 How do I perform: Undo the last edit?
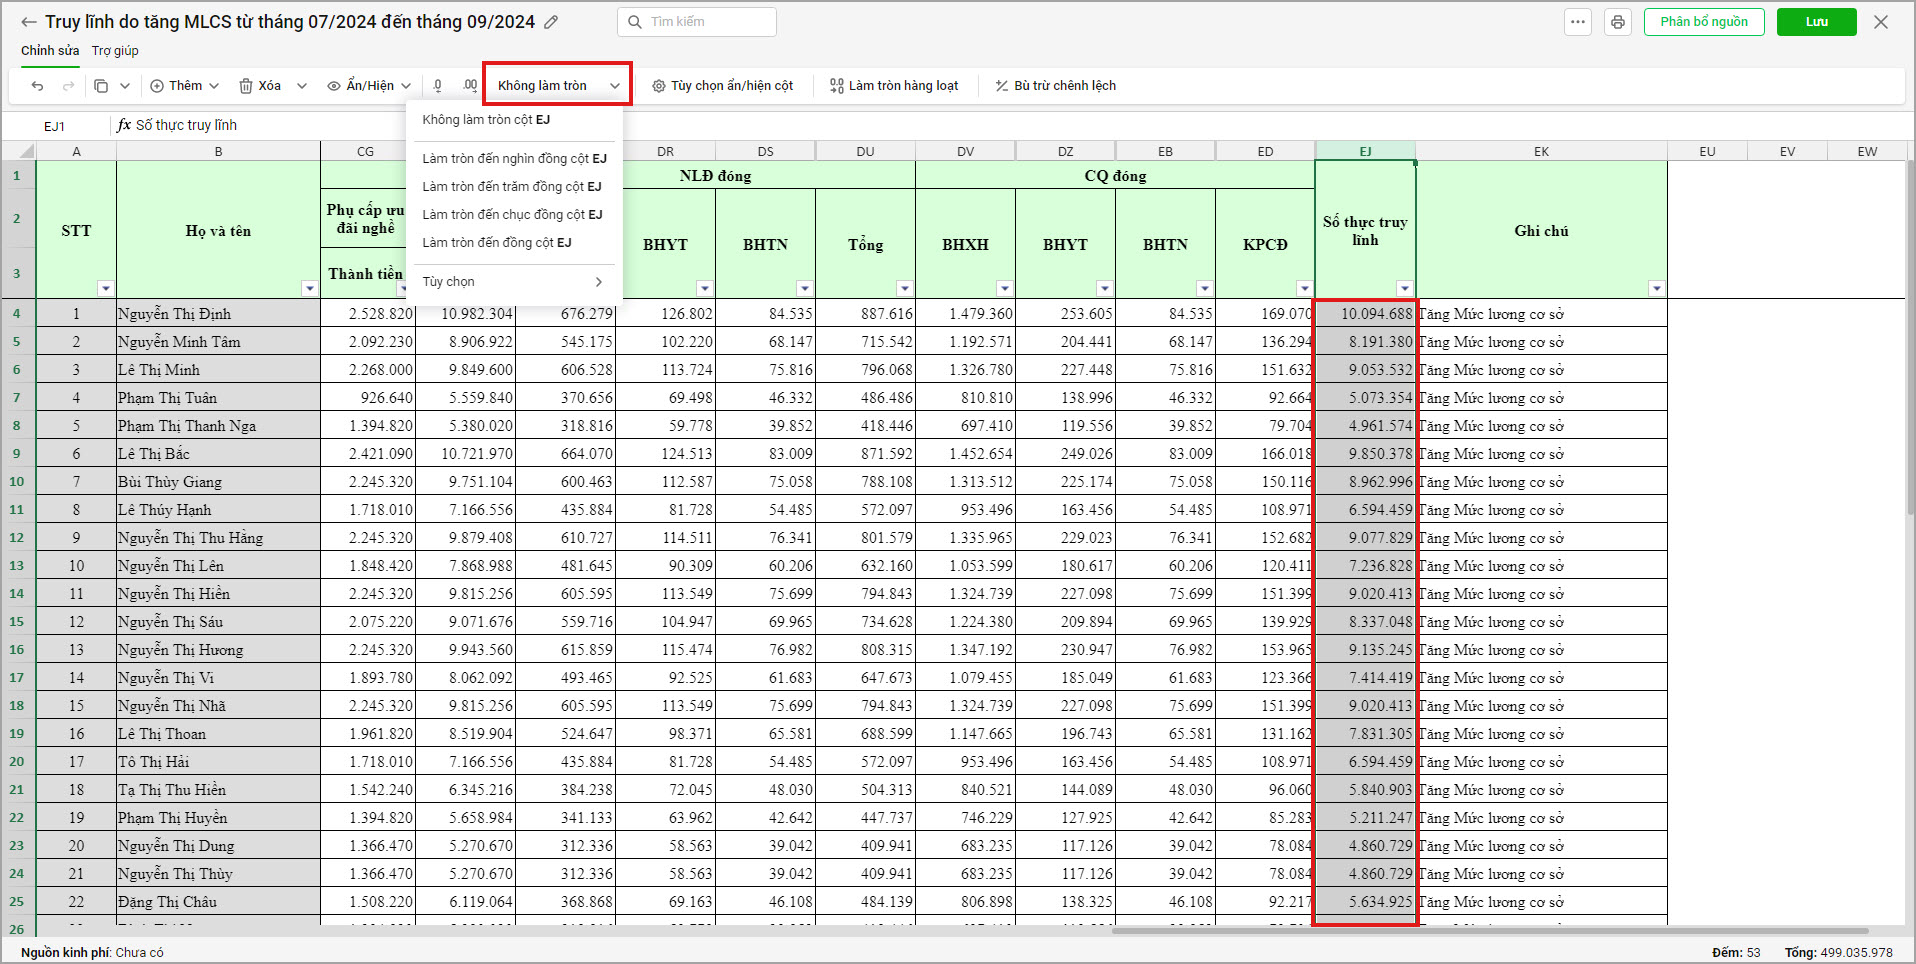tap(38, 86)
